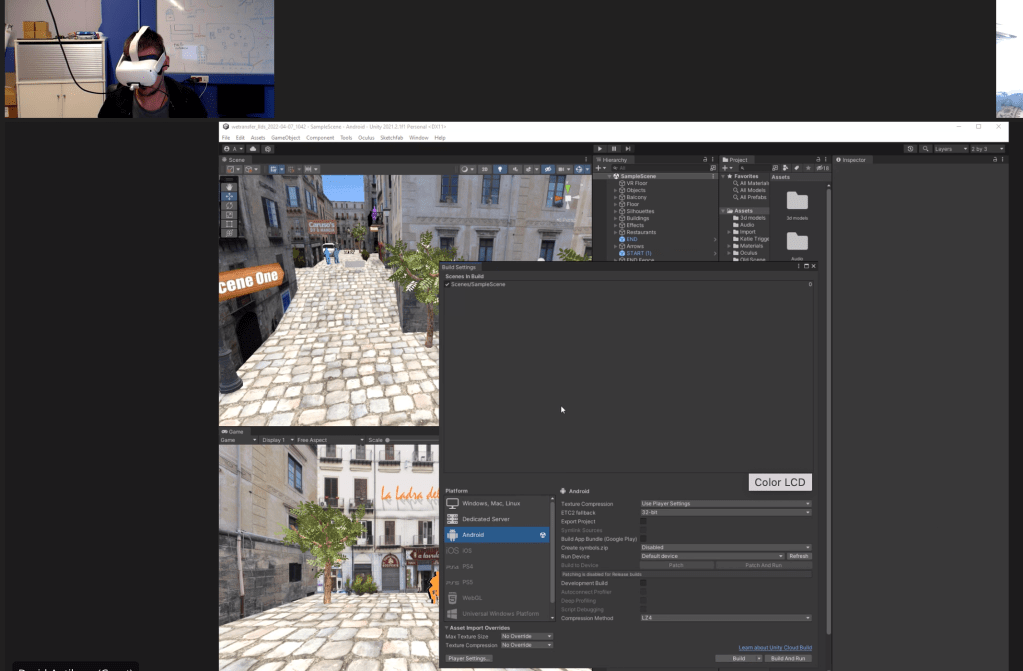Screen dimensions: 1023x671
Task: Switch to the Inspector tab
Action: 853,160
